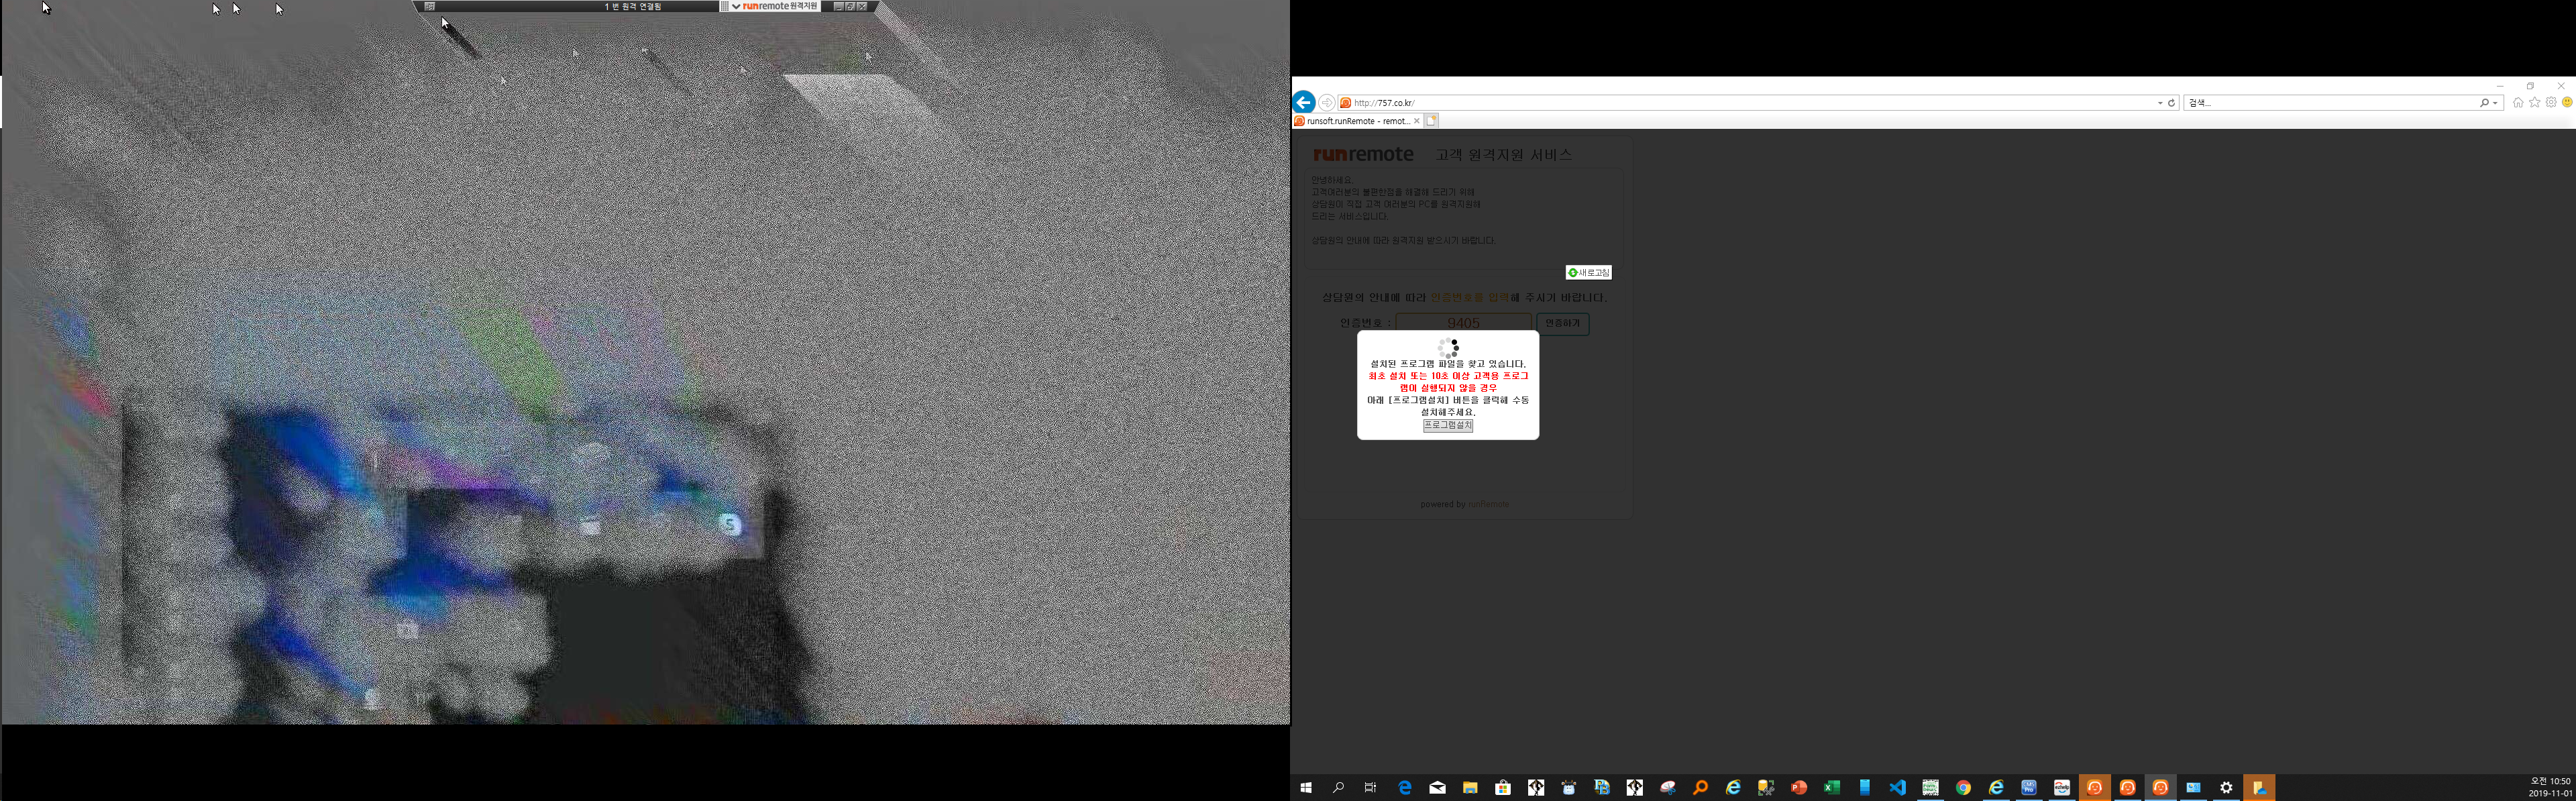Open a new browser tab
Screen dimensions: 2576x801
1431,121
